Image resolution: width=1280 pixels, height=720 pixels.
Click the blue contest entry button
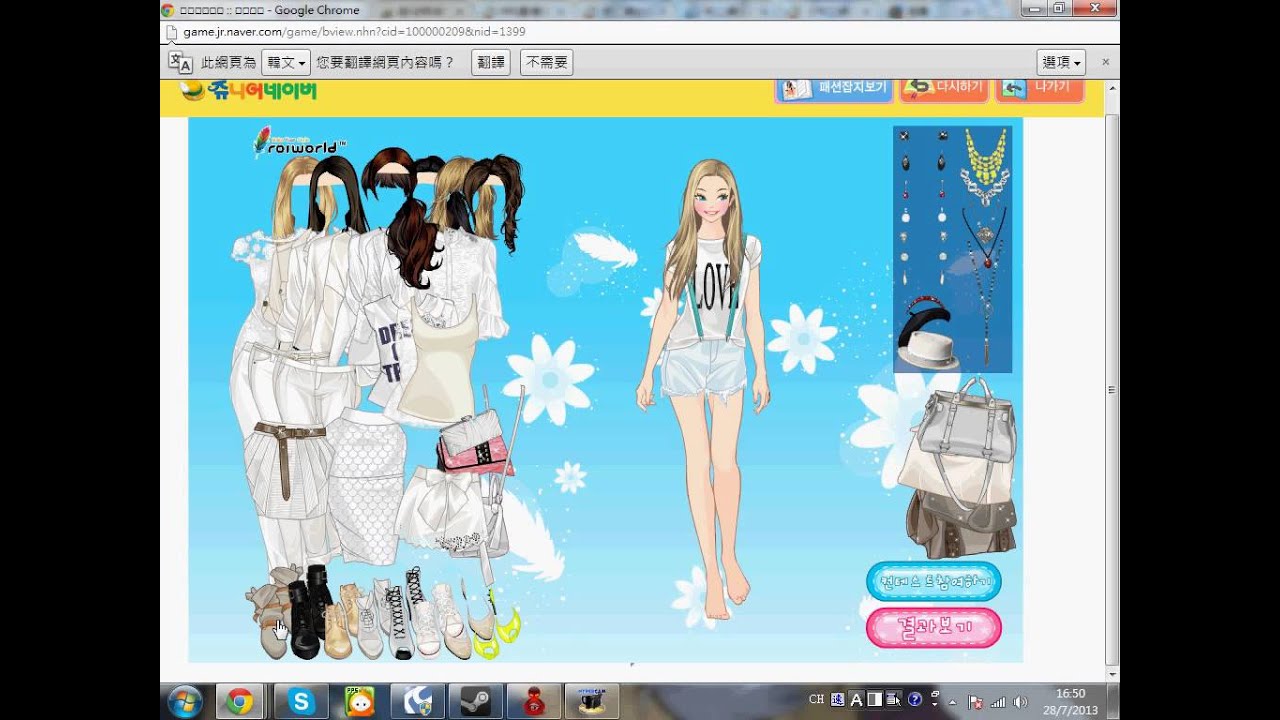933,581
